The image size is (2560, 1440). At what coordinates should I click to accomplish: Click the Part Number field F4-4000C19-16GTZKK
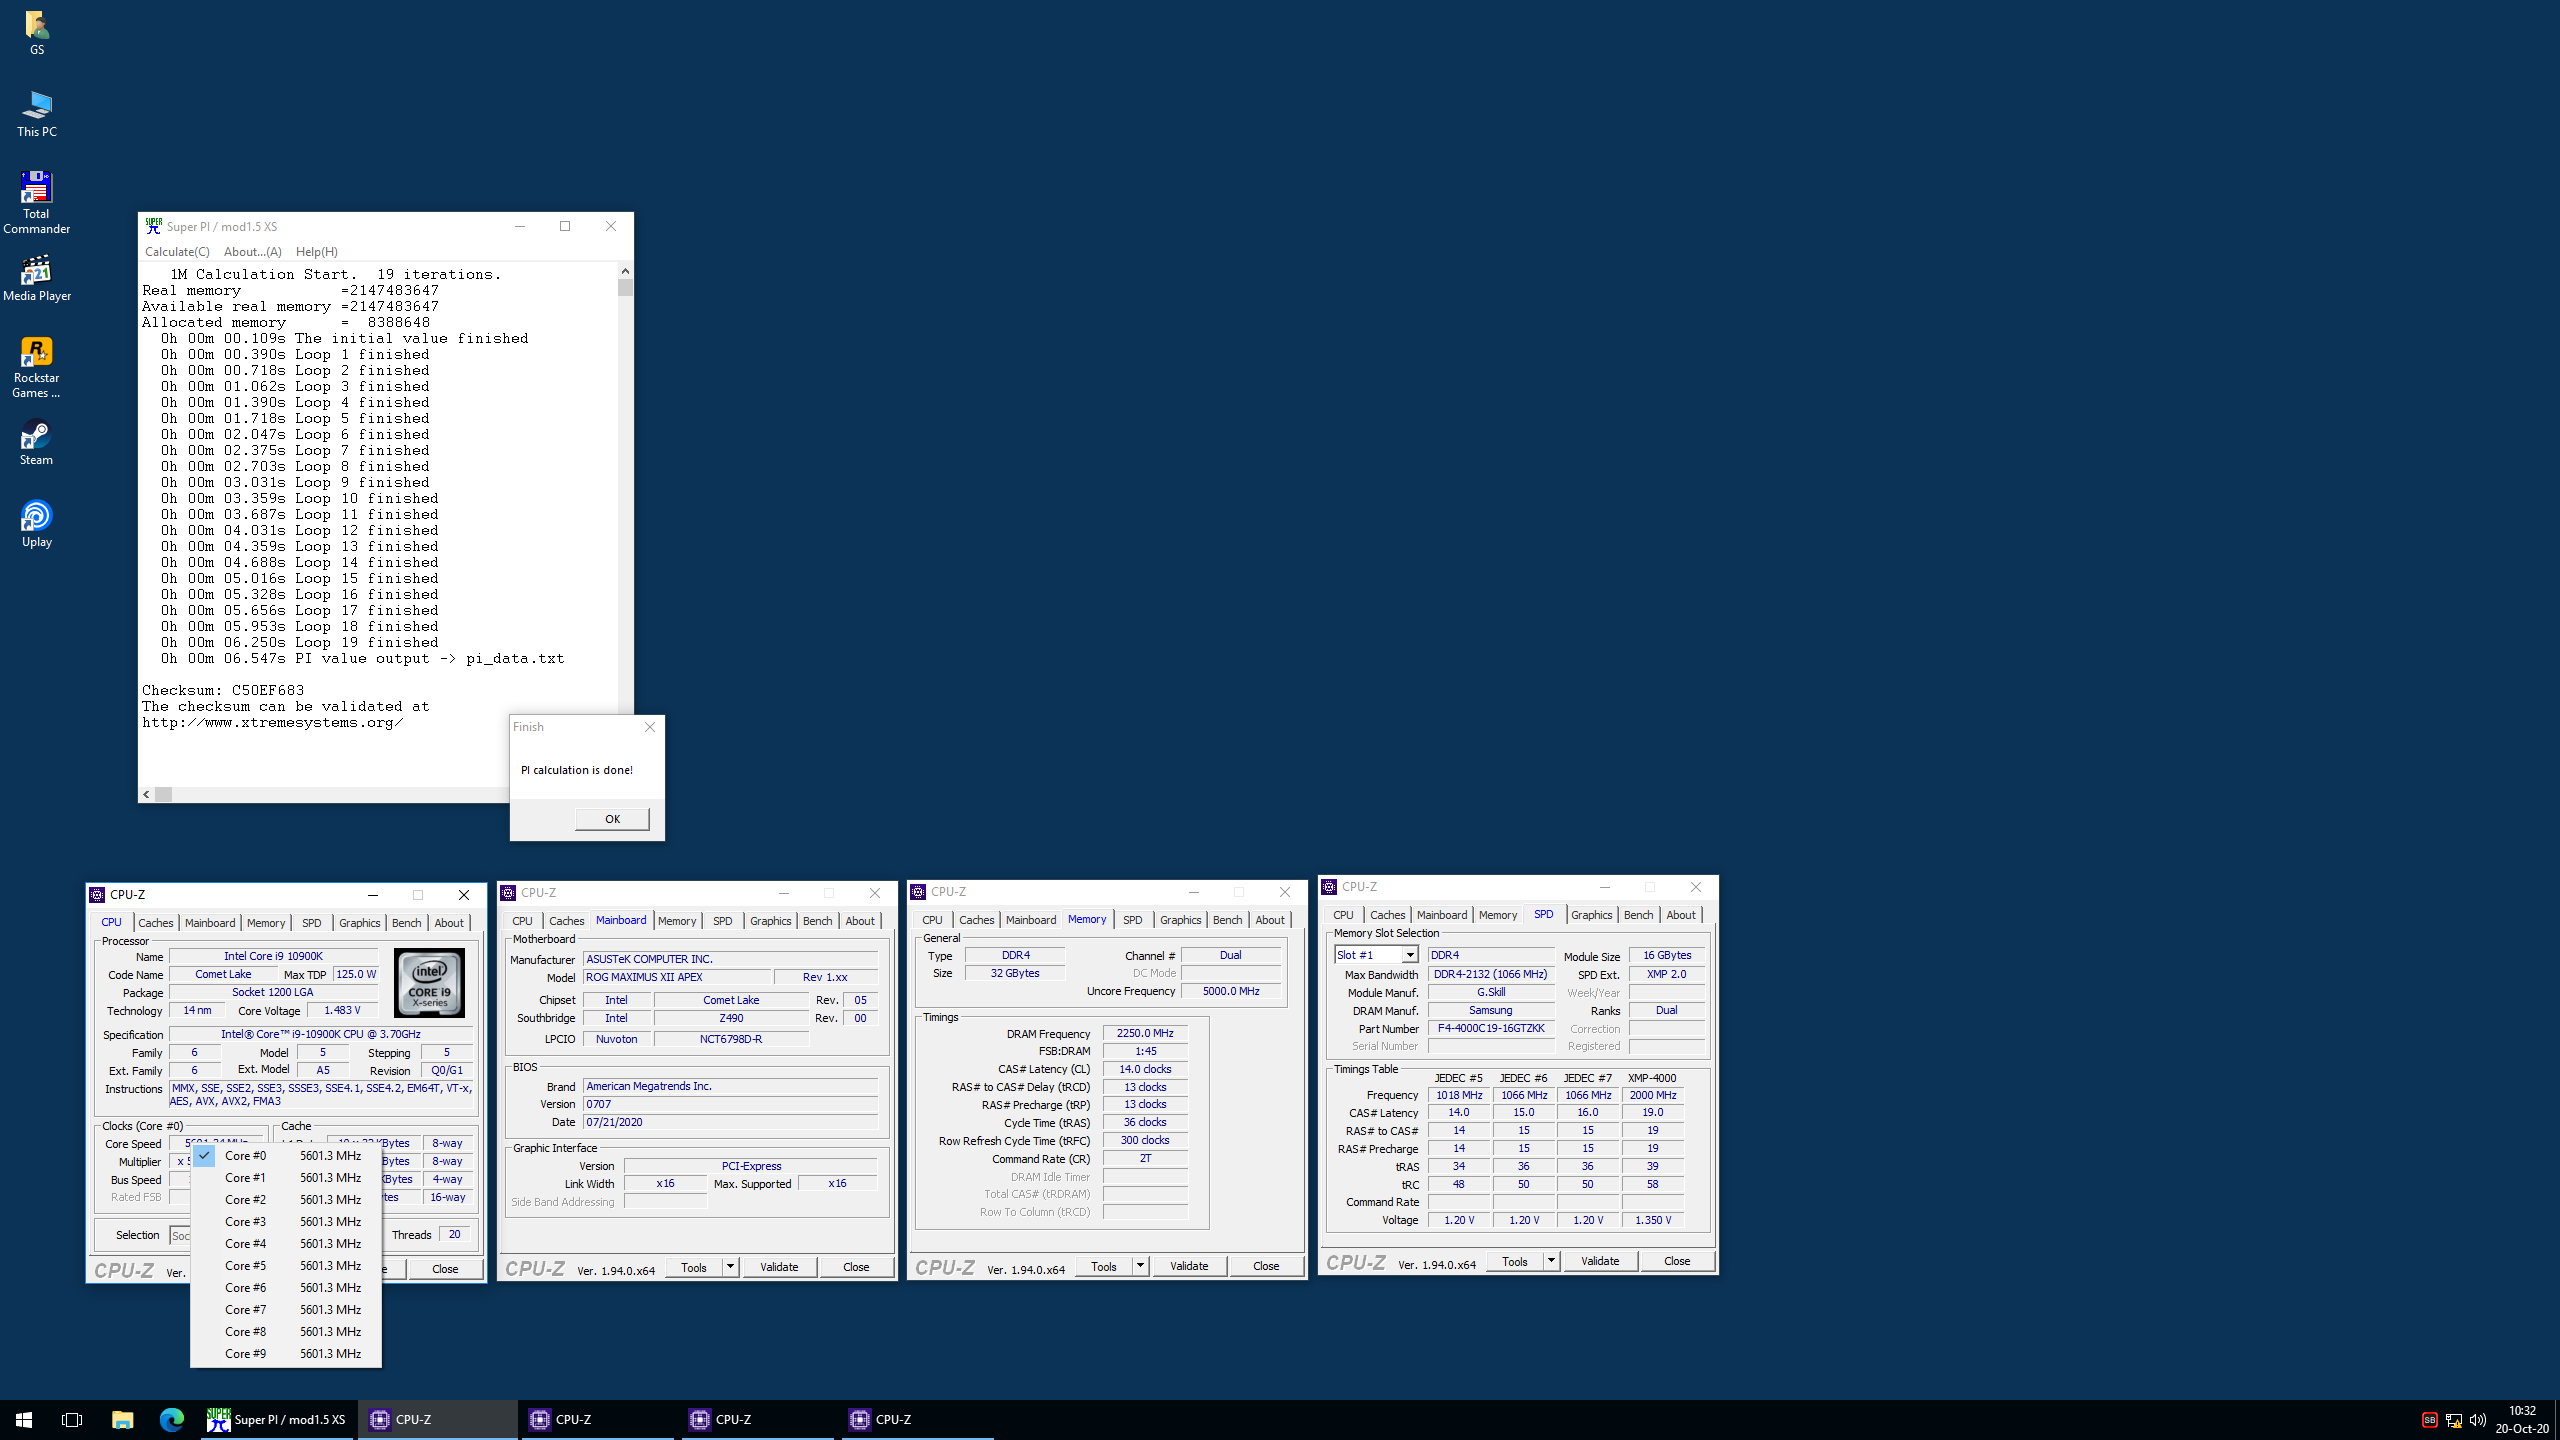[1491, 1028]
